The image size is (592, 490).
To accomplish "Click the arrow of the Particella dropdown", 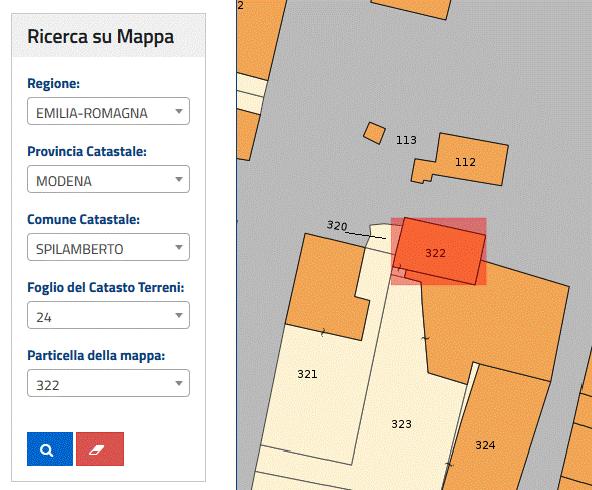I will [x=179, y=383].
